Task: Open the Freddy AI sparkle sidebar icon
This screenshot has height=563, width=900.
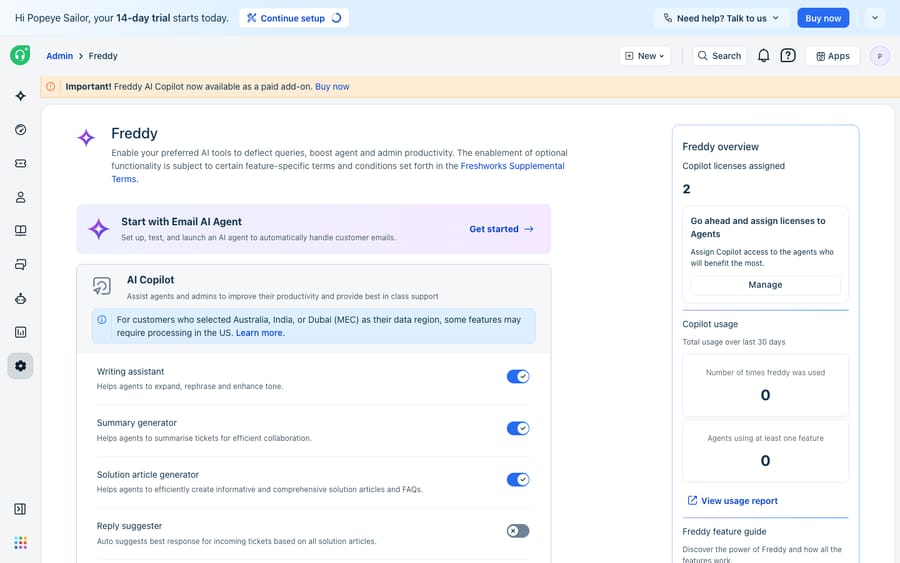Action: pos(21,96)
